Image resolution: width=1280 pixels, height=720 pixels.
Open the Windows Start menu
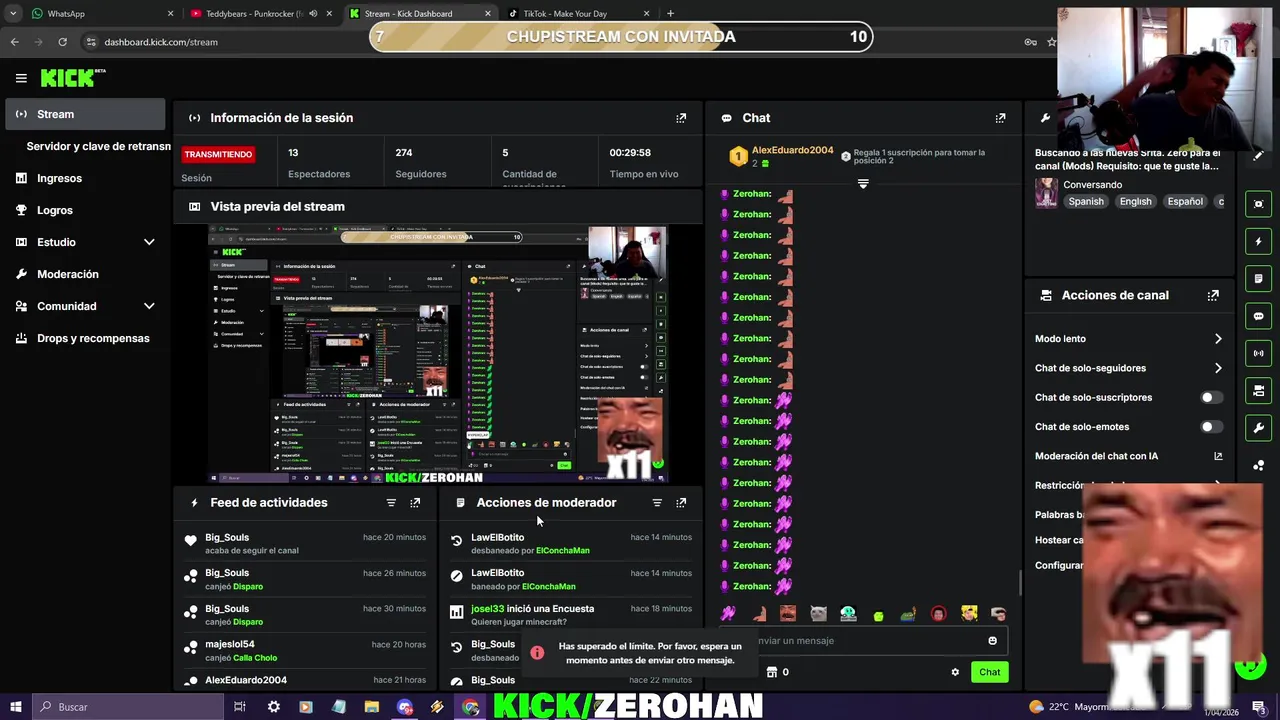tap(16, 707)
